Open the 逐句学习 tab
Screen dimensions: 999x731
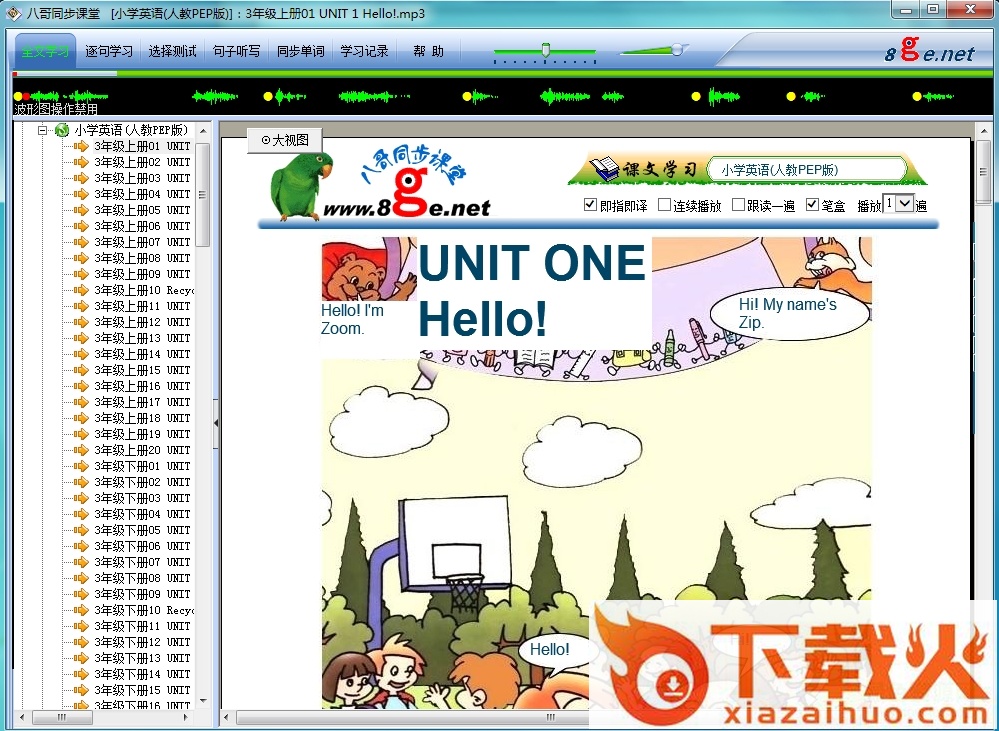[x=109, y=52]
